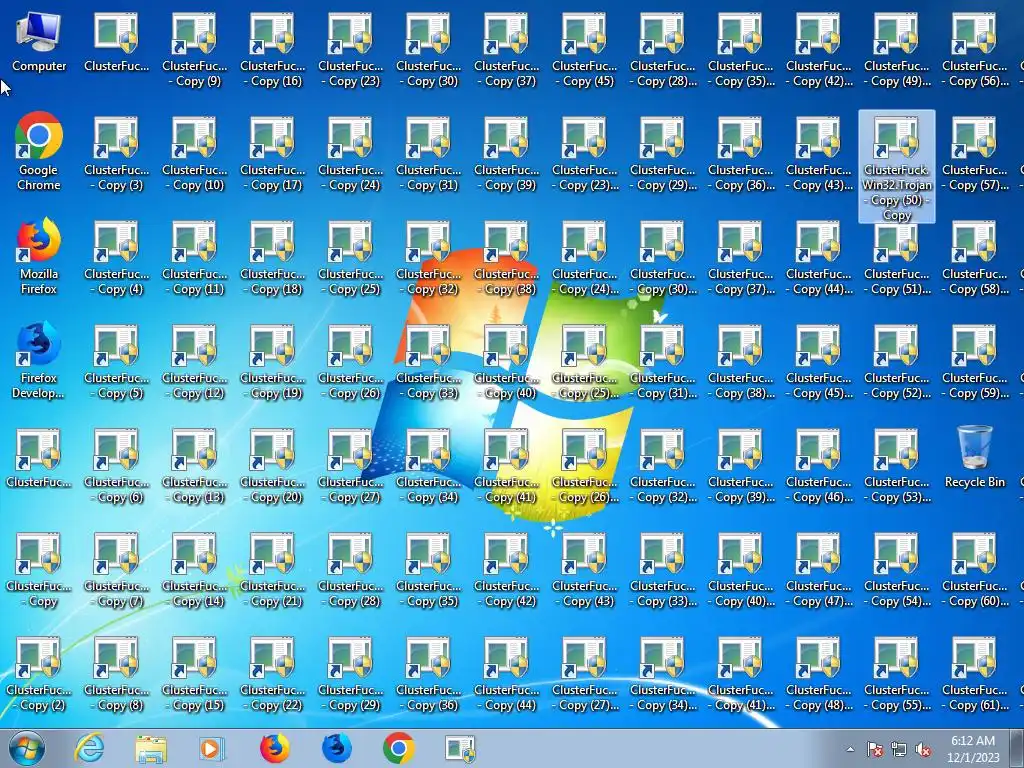Select the ClusterFuck Copy (7) shortcut
This screenshot has height=768, width=1024.
(116, 568)
